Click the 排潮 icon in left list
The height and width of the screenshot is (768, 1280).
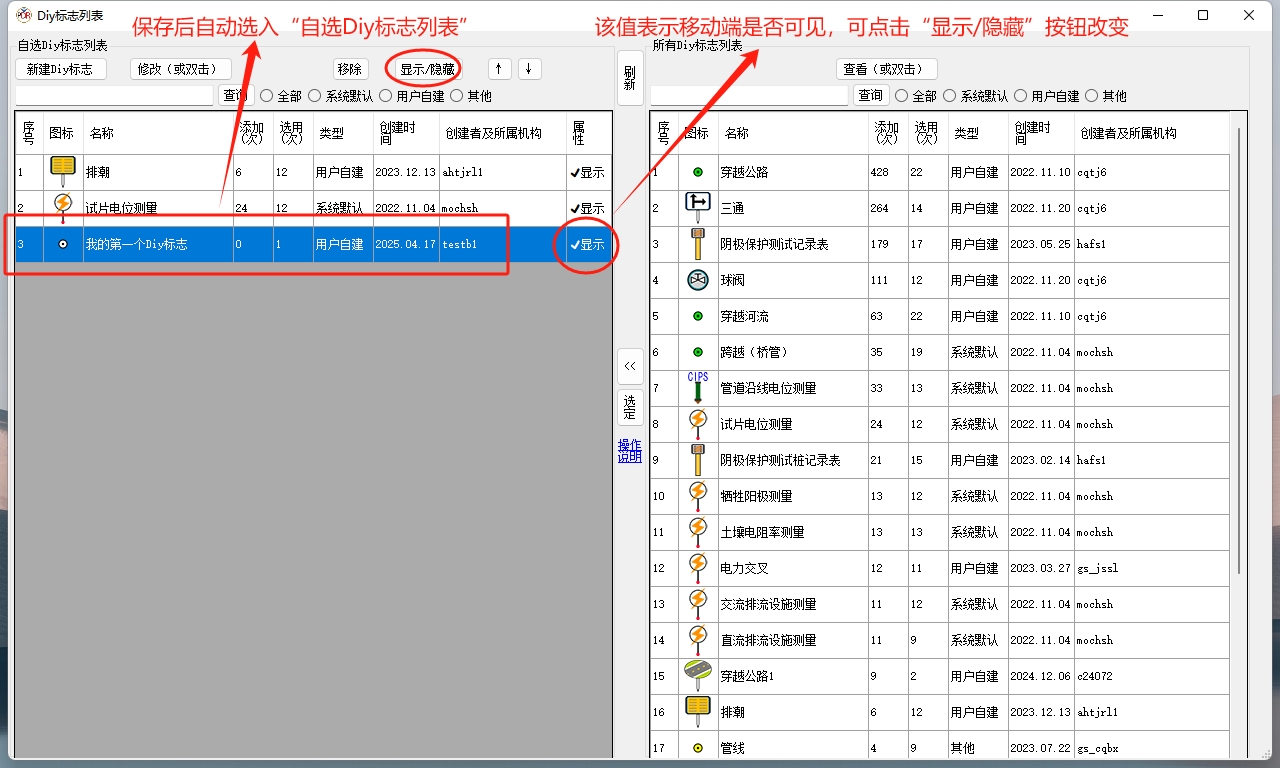tap(63, 171)
